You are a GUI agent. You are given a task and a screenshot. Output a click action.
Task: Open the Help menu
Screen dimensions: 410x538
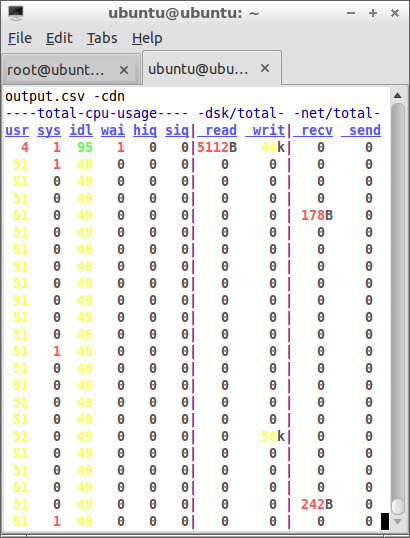click(147, 38)
